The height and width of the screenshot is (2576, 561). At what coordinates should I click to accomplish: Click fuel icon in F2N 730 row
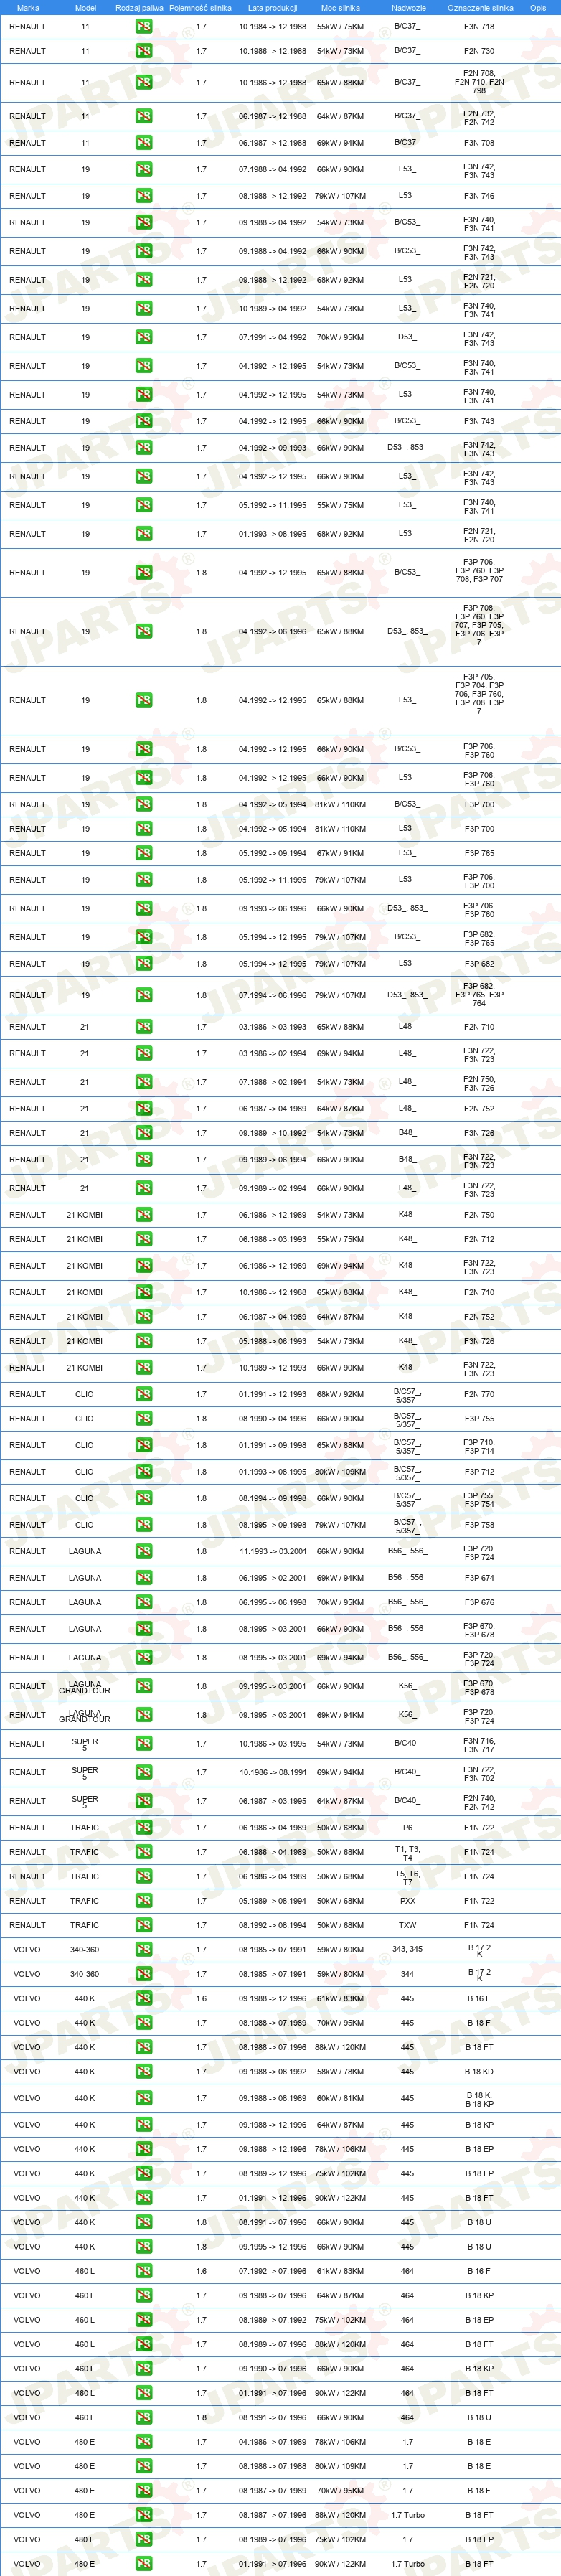[144, 51]
